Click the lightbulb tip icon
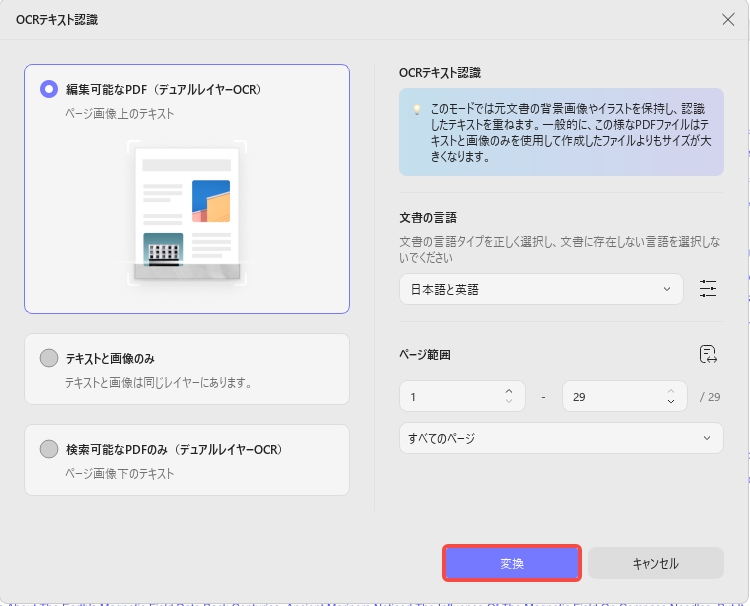Screen dimensions: 750x606 point(417,110)
